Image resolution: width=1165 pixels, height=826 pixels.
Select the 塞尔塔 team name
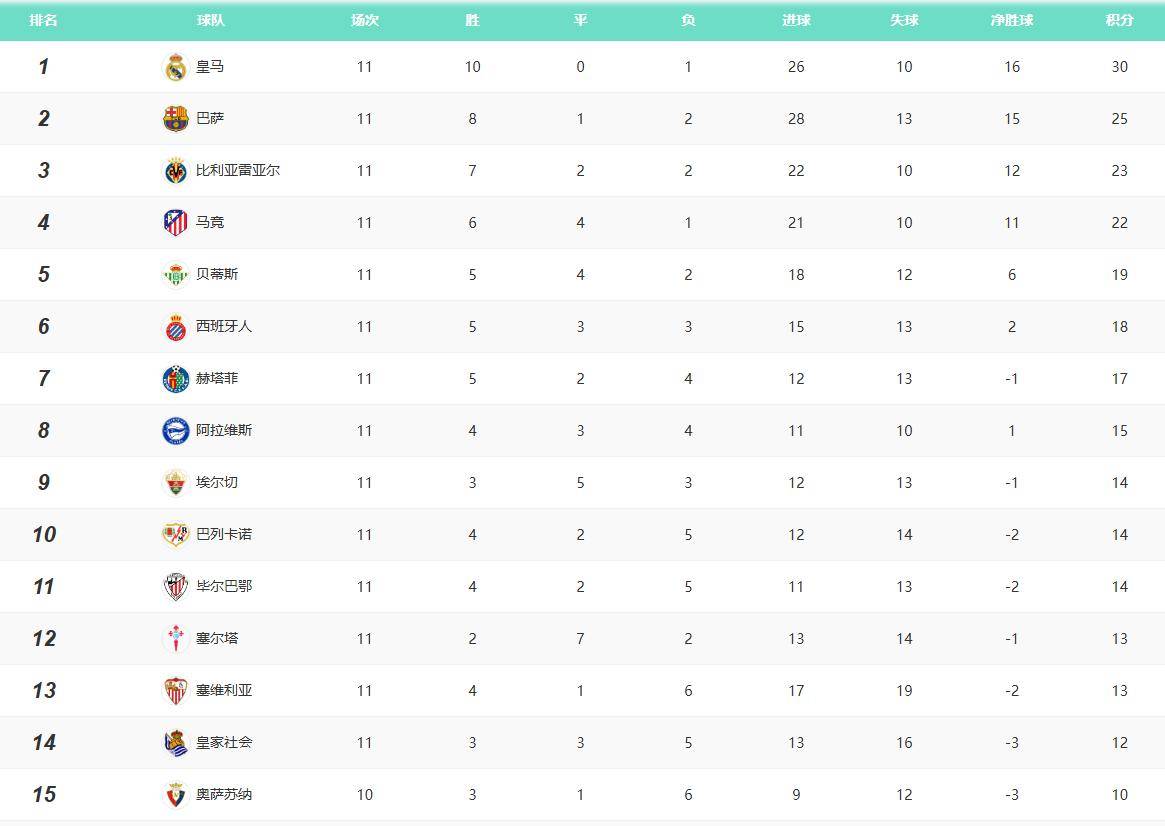point(217,638)
